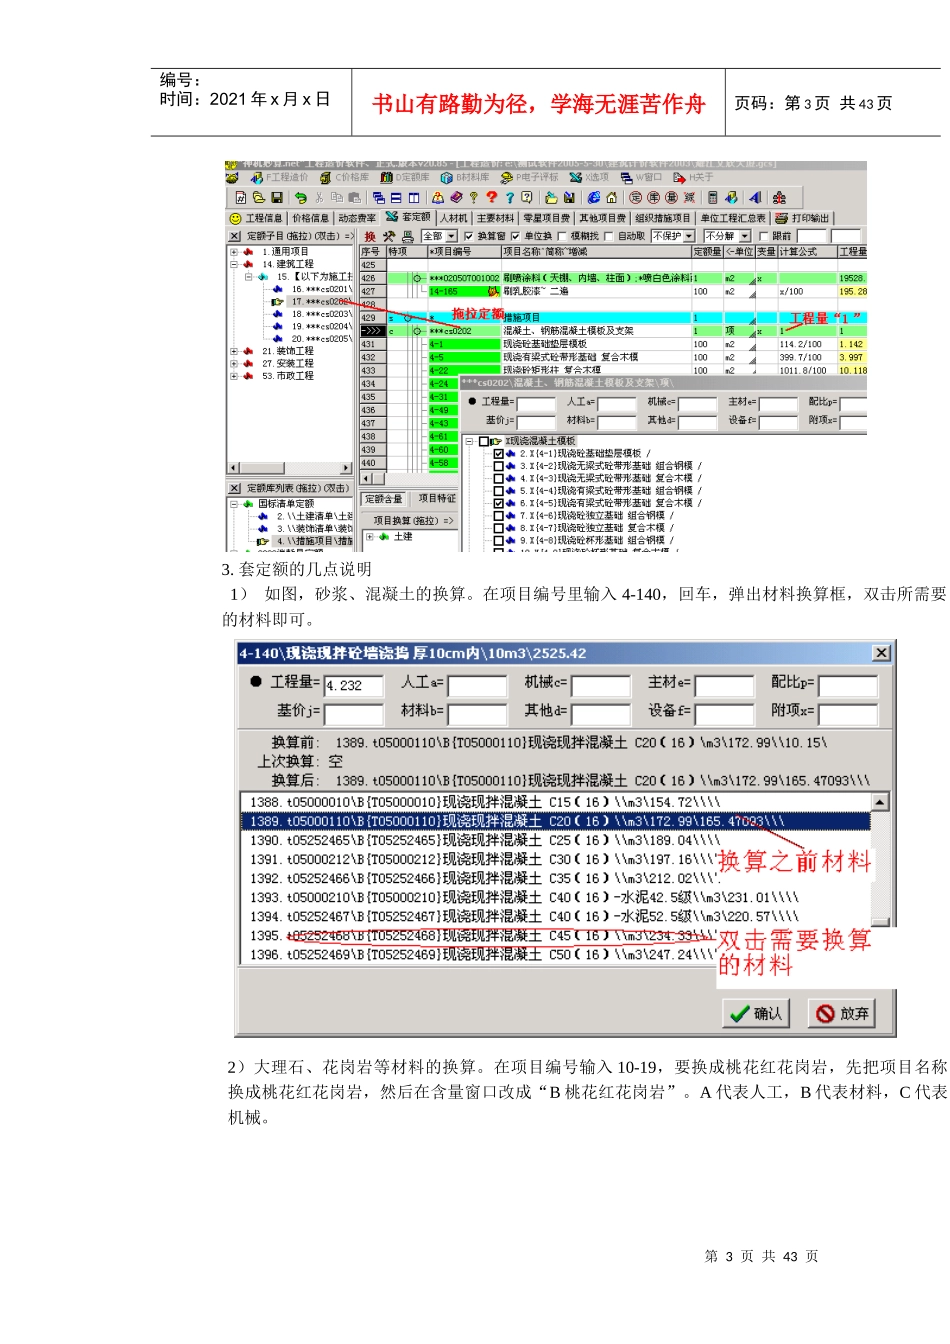Click the home icon in toolbar
The width and height of the screenshot is (950, 1344).
point(611,198)
